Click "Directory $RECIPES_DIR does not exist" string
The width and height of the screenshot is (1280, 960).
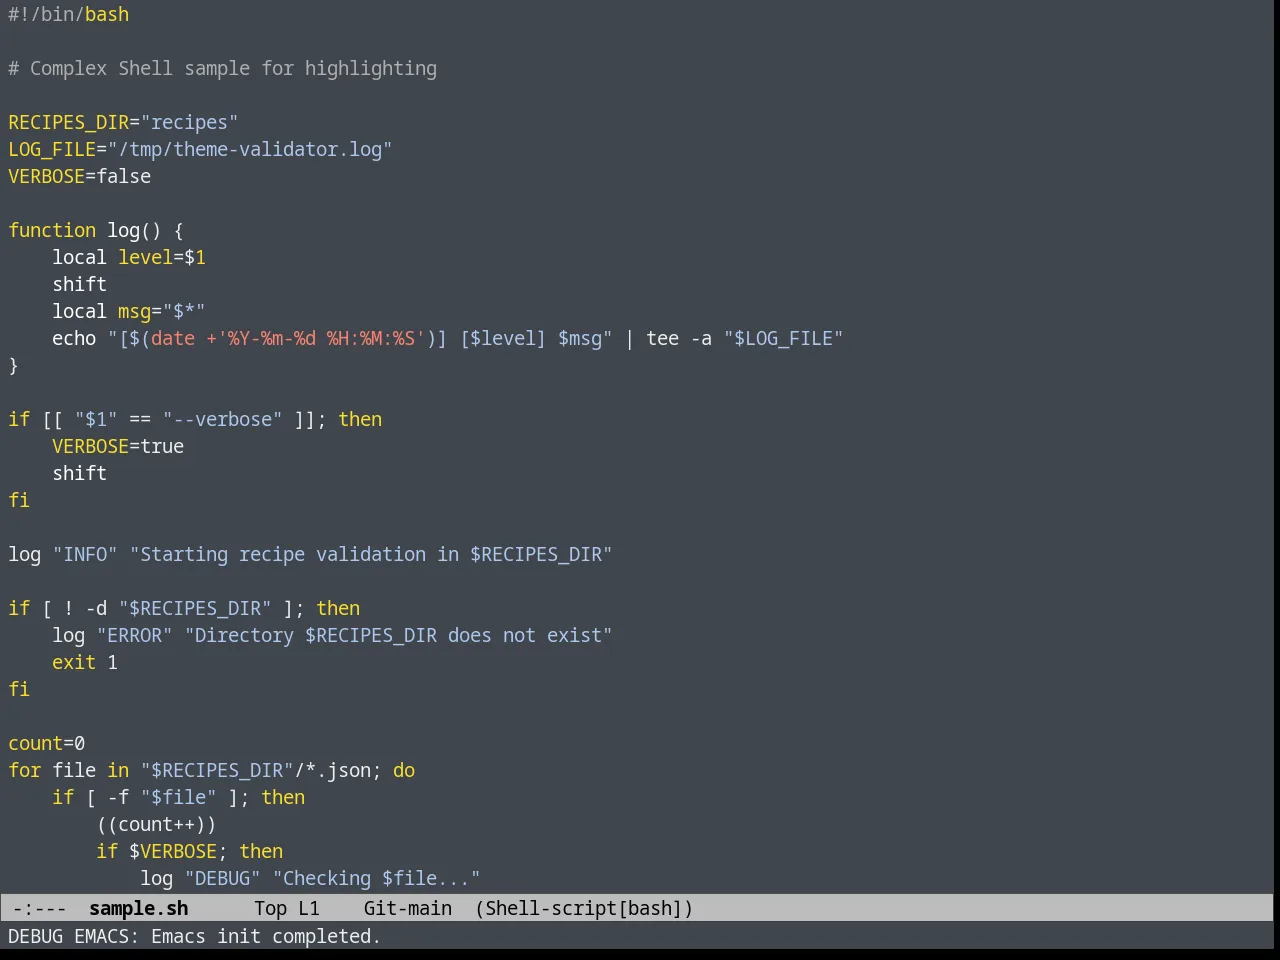[398, 635]
